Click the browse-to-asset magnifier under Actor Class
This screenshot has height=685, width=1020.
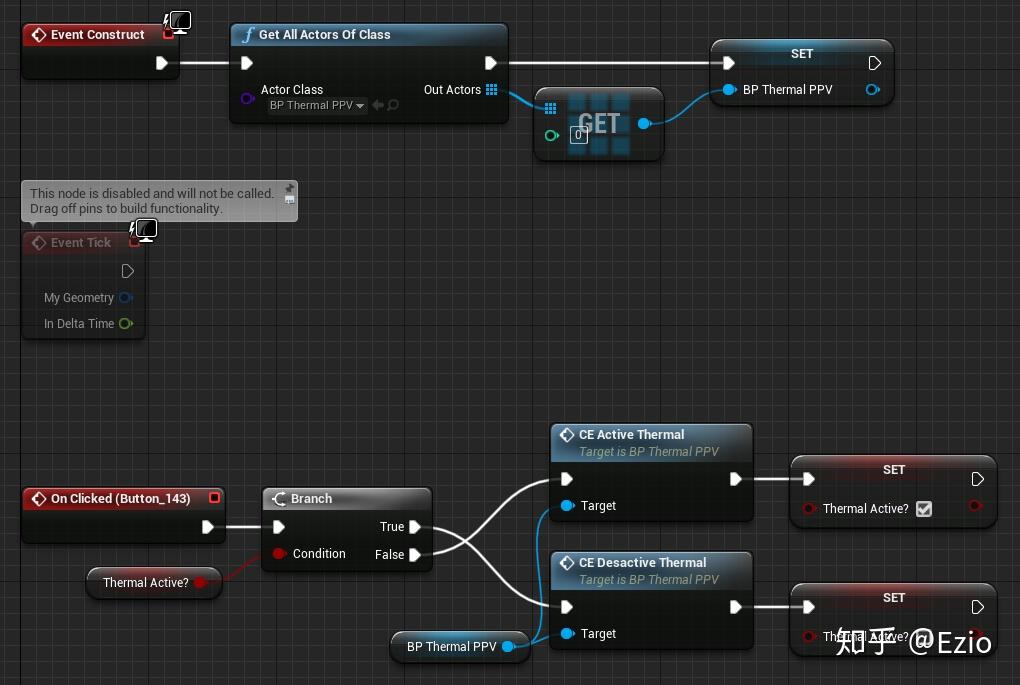[393, 105]
